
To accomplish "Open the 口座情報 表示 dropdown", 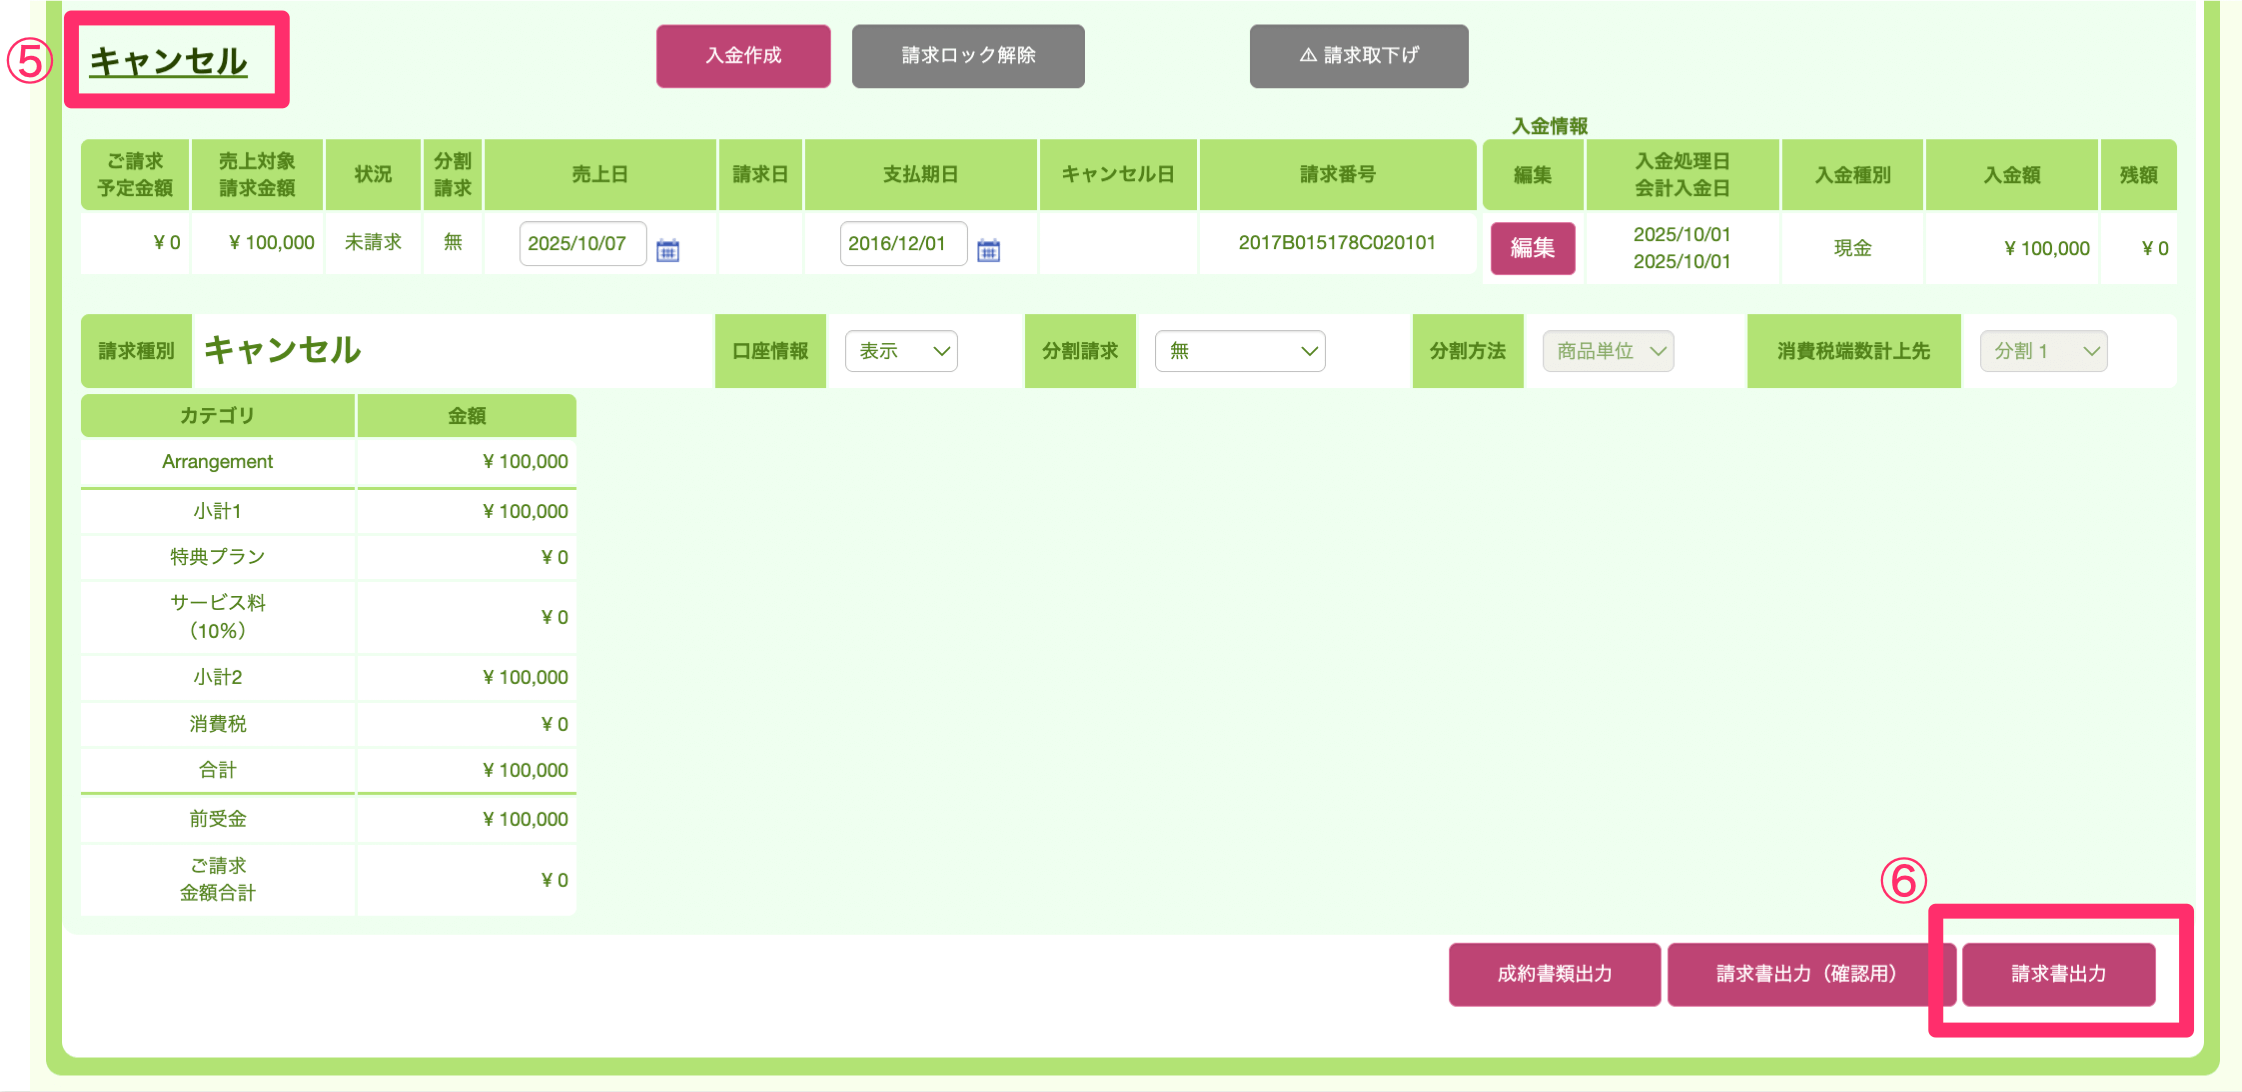I will 901,351.
